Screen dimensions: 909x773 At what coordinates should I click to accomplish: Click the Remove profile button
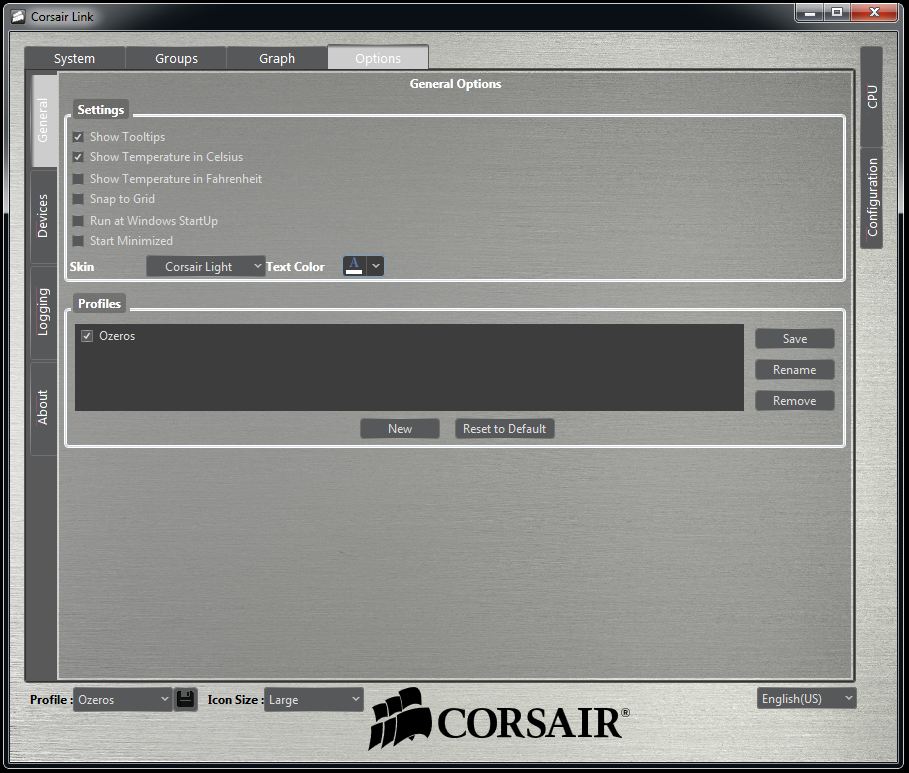(795, 401)
